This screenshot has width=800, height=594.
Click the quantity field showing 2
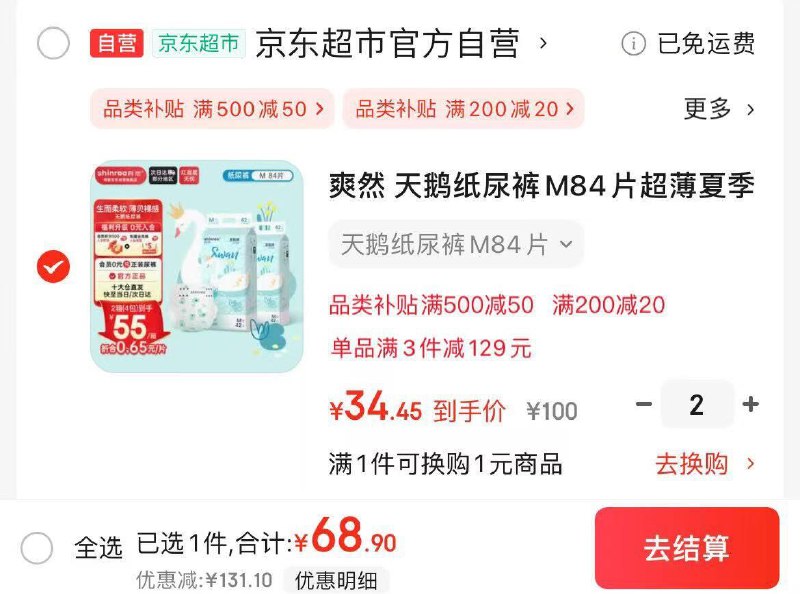(697, 405)
